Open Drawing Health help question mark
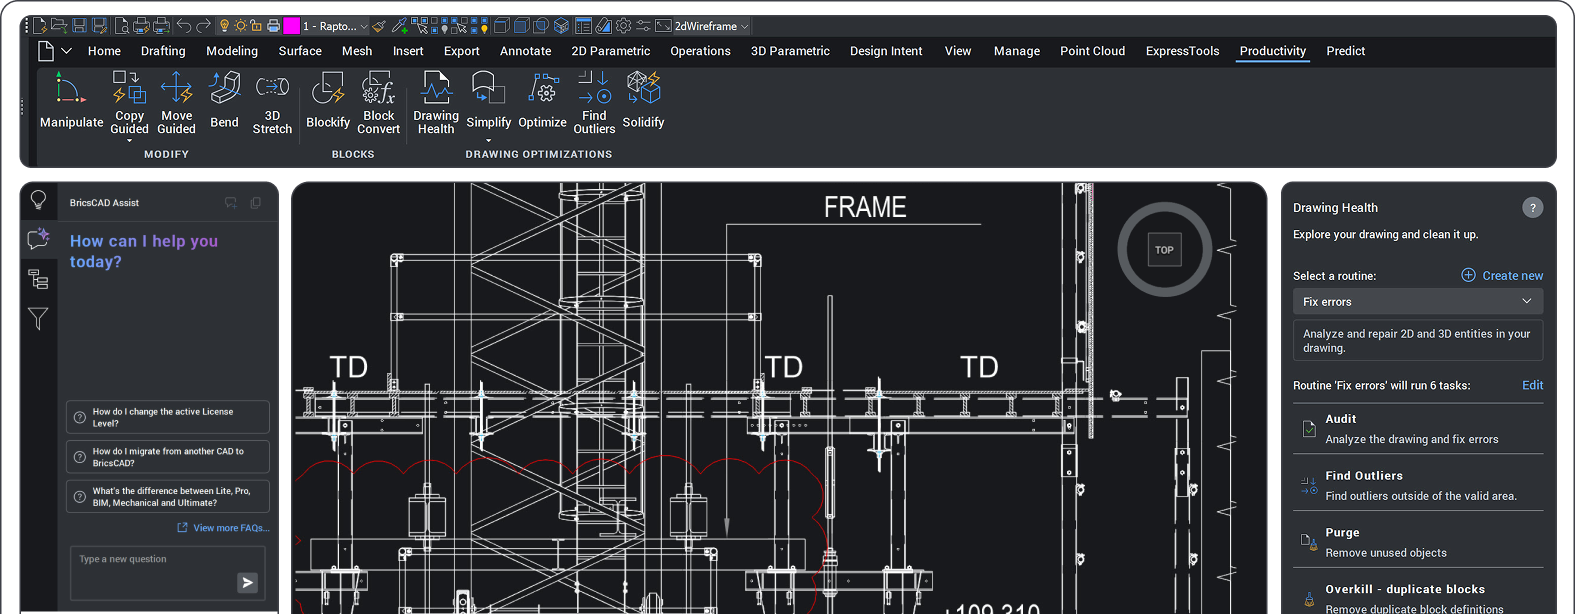This screenshot has height=614, width=1575. click(x=1532, y=208)
